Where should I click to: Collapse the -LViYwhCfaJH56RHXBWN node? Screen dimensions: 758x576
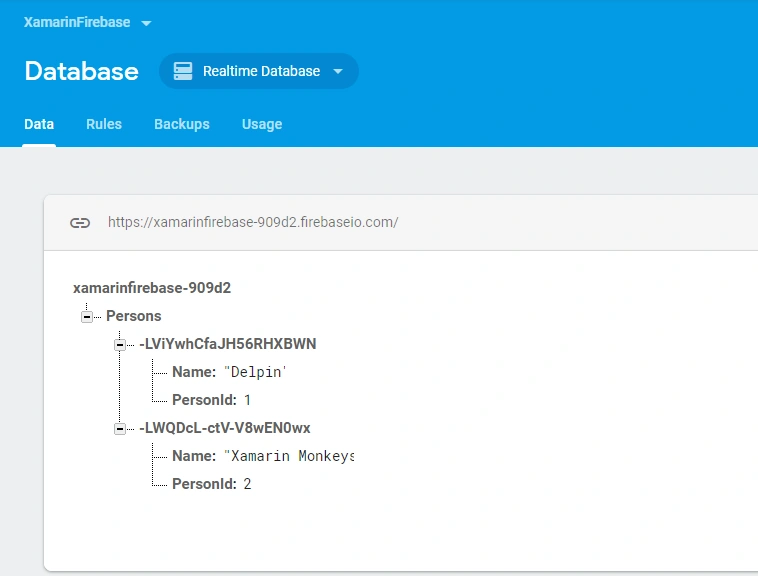coord(120,345)
